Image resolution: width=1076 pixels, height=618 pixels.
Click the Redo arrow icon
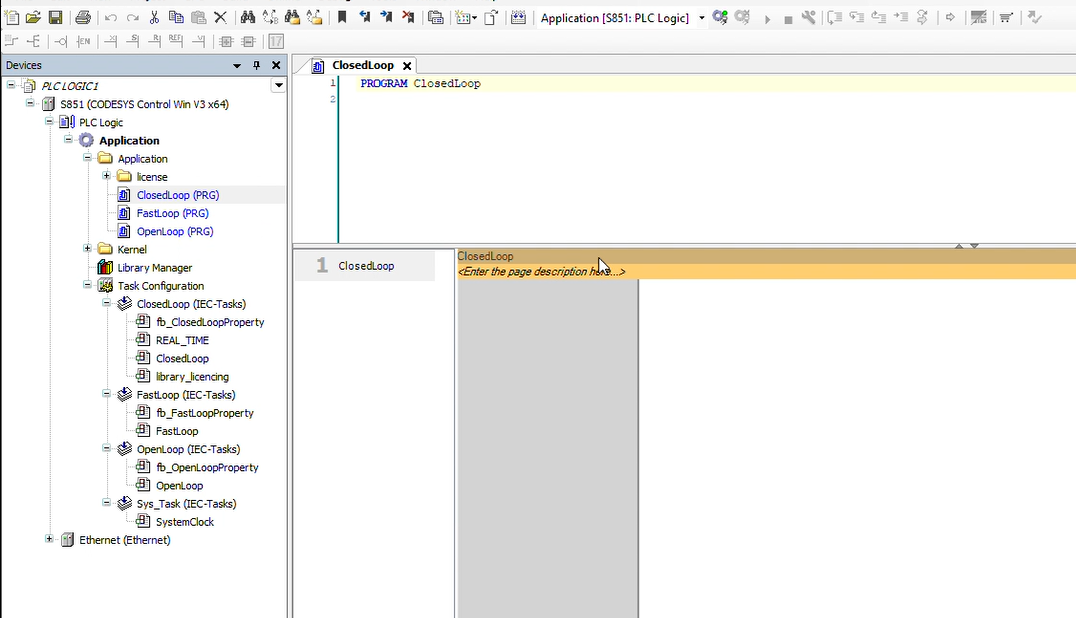click(132, 18)
